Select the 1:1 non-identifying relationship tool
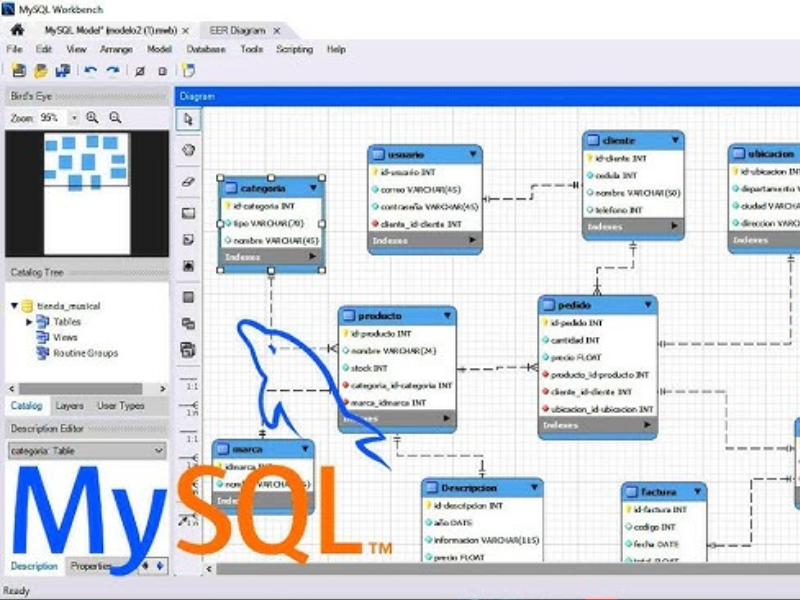800x600 pixels. [189, 384]
